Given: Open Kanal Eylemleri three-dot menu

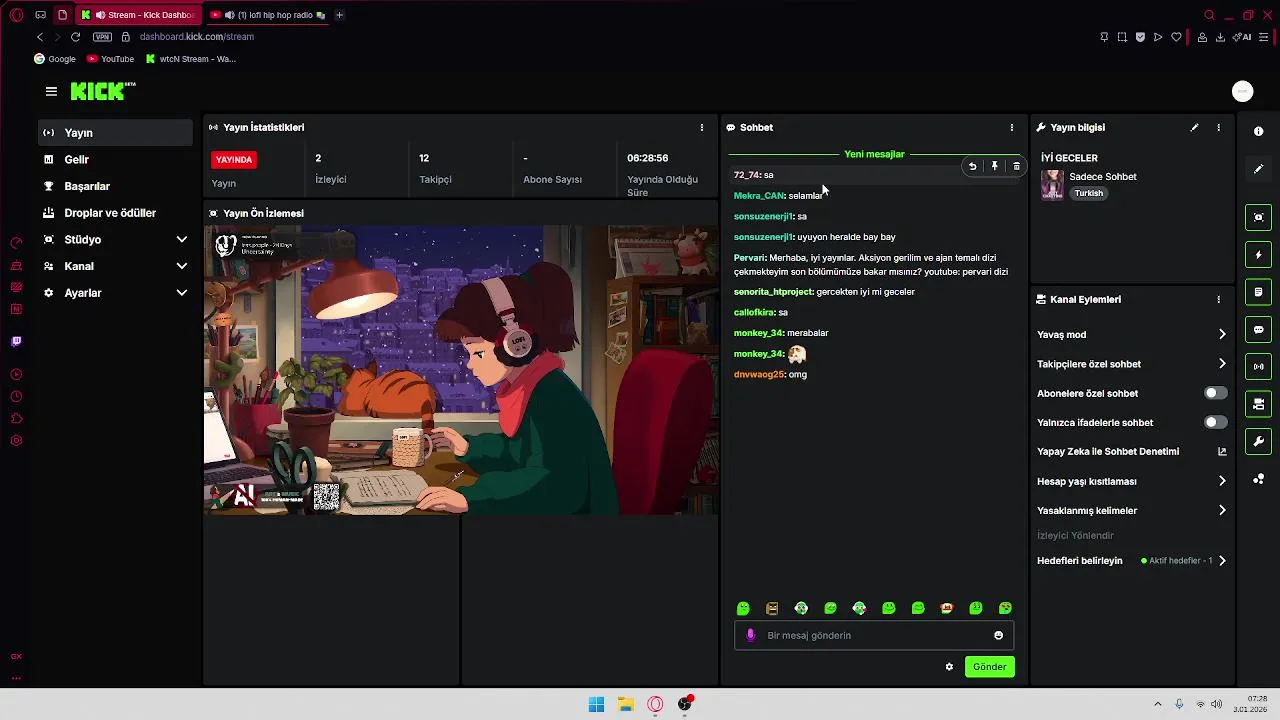Looking at the screenshot, I should [1218, 300].
